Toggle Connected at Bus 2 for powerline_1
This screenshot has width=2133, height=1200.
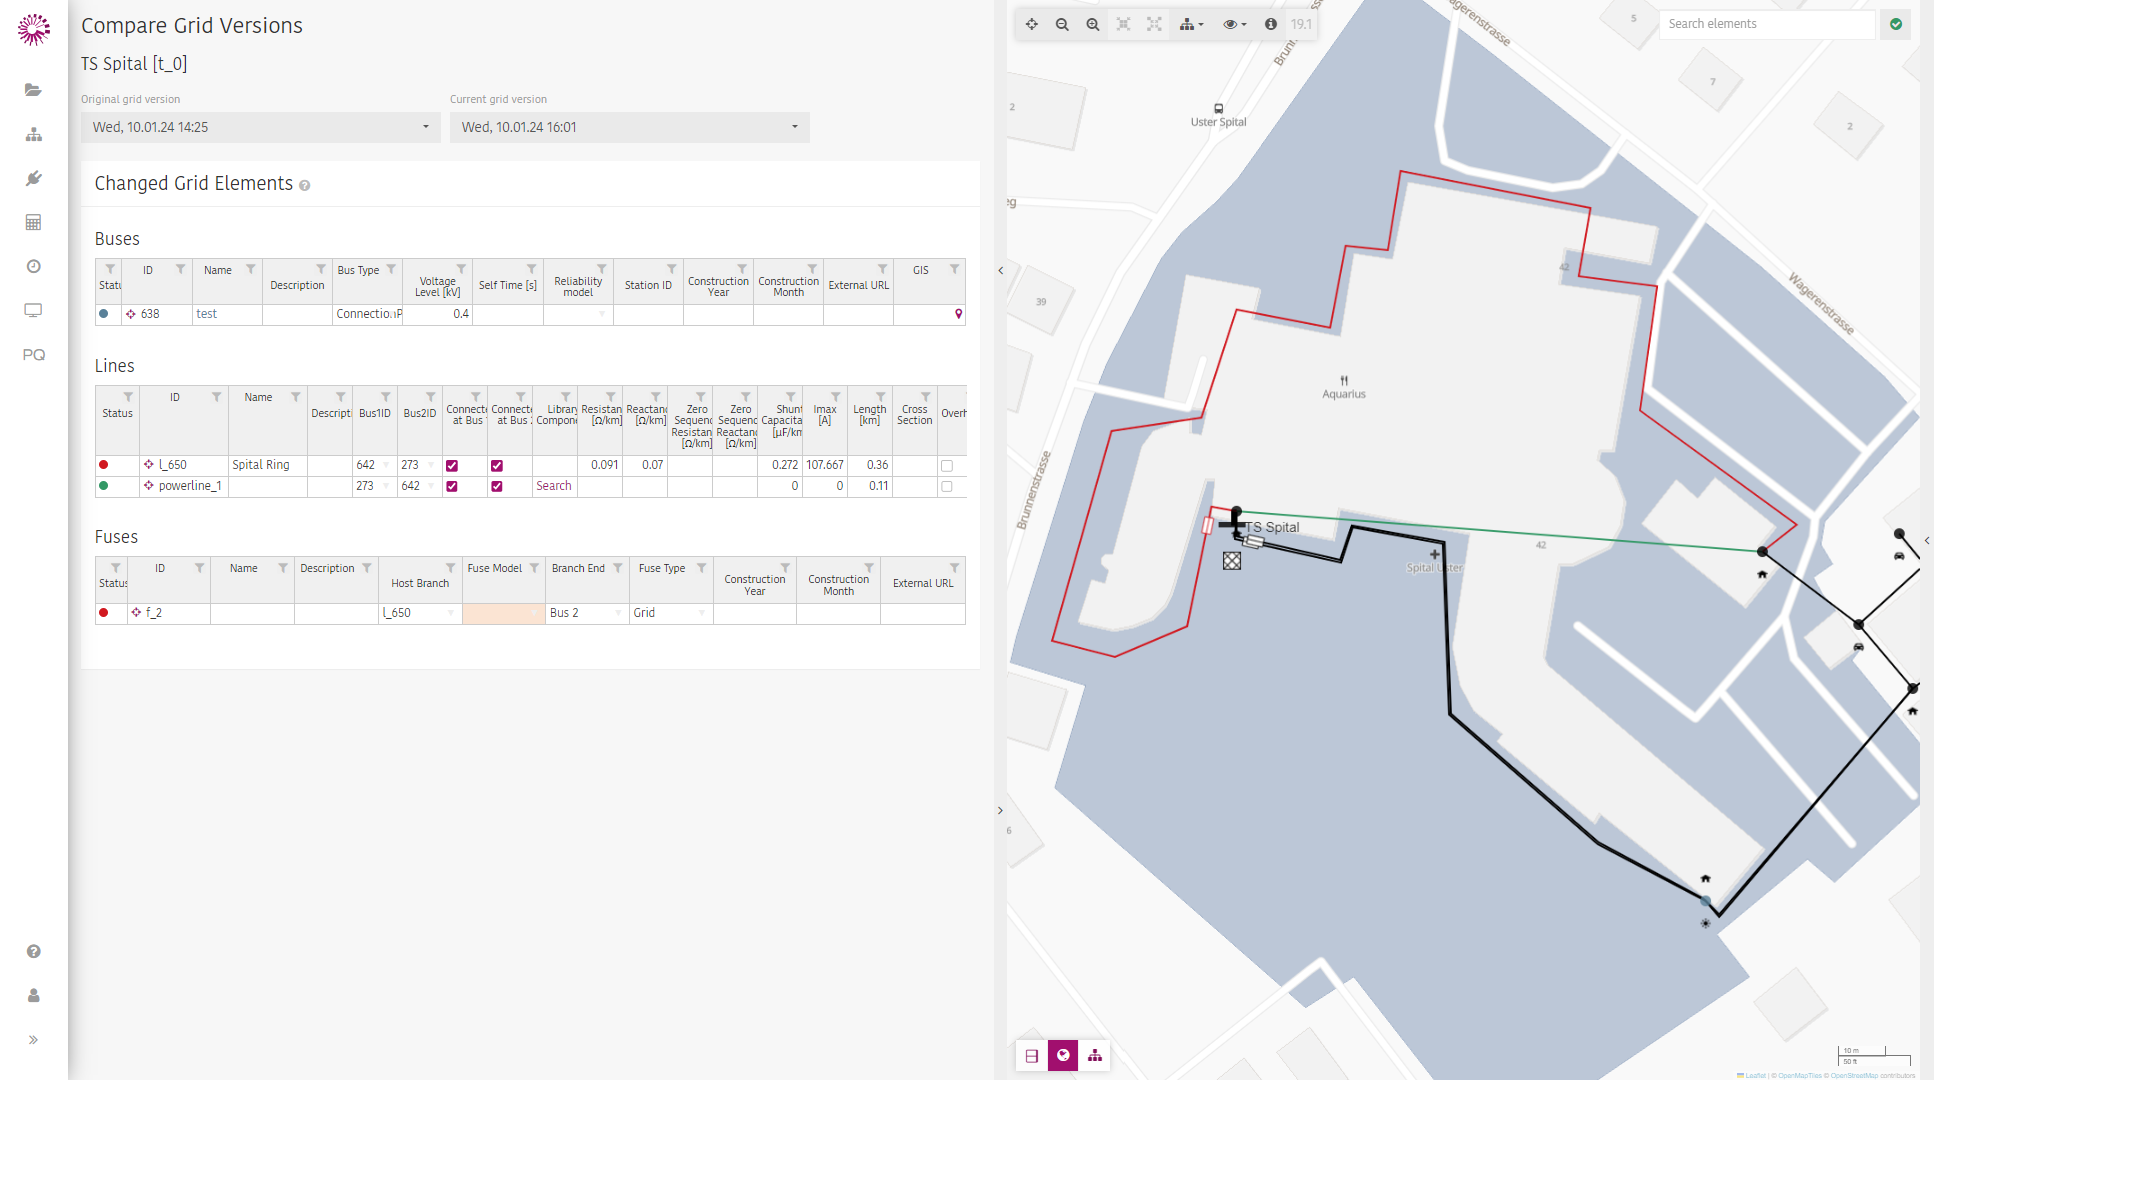pyautogui.click(x=497, y=487)
